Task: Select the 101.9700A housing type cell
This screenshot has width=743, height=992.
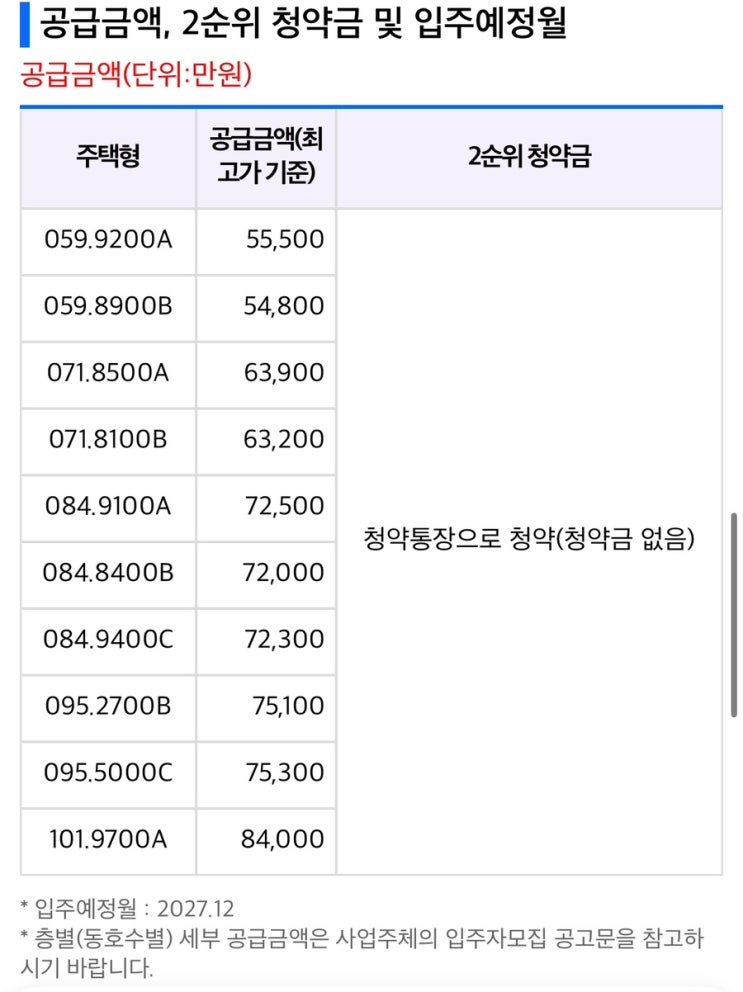Action: [108, 840]
